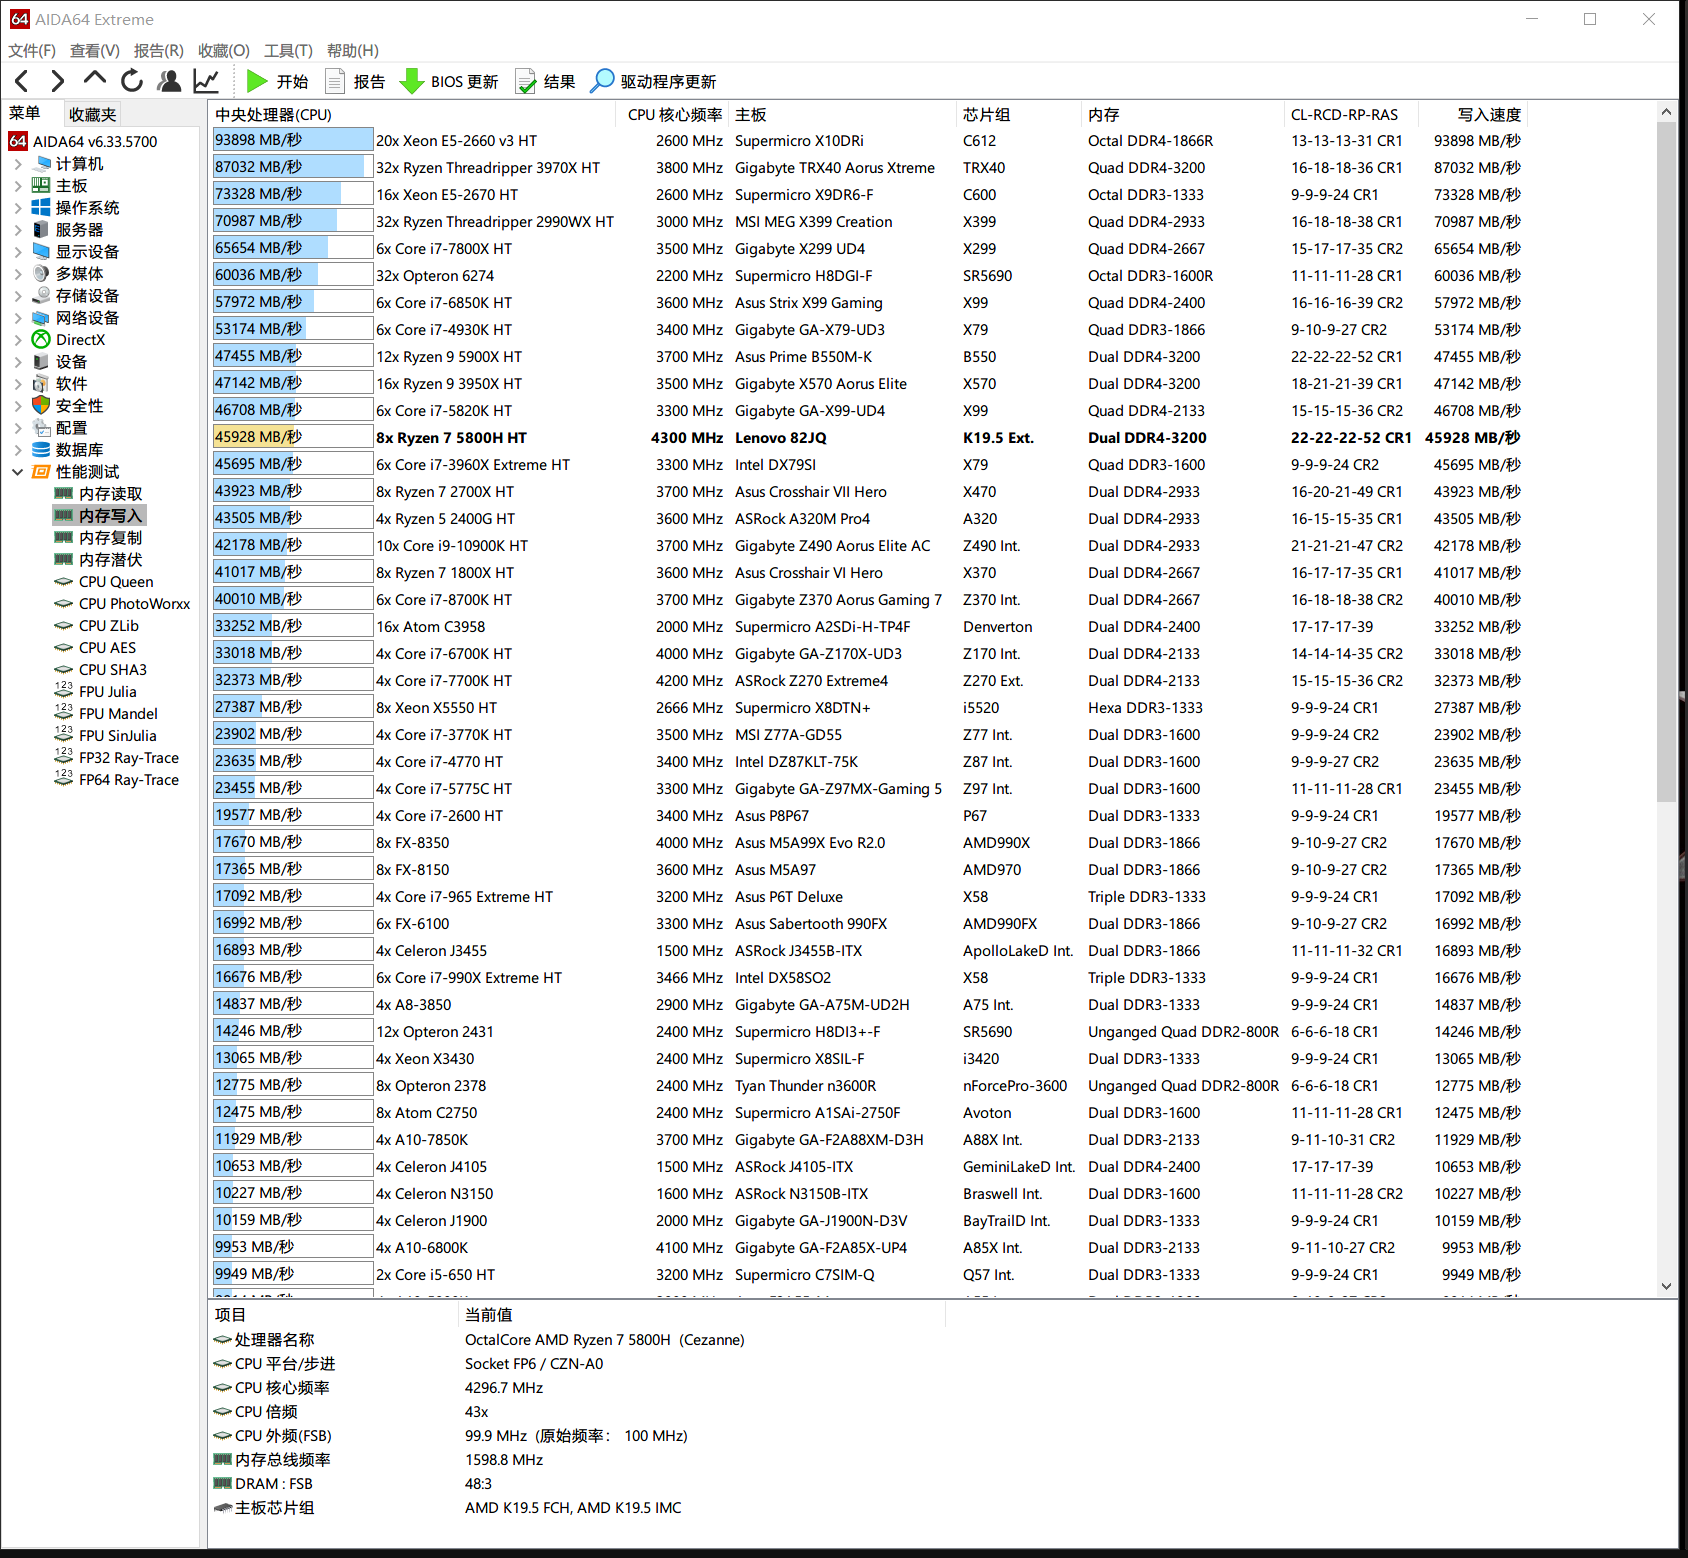Open the 文件(F) menu
This screenshot has width=1688, height=1558.
coord(32,50)
